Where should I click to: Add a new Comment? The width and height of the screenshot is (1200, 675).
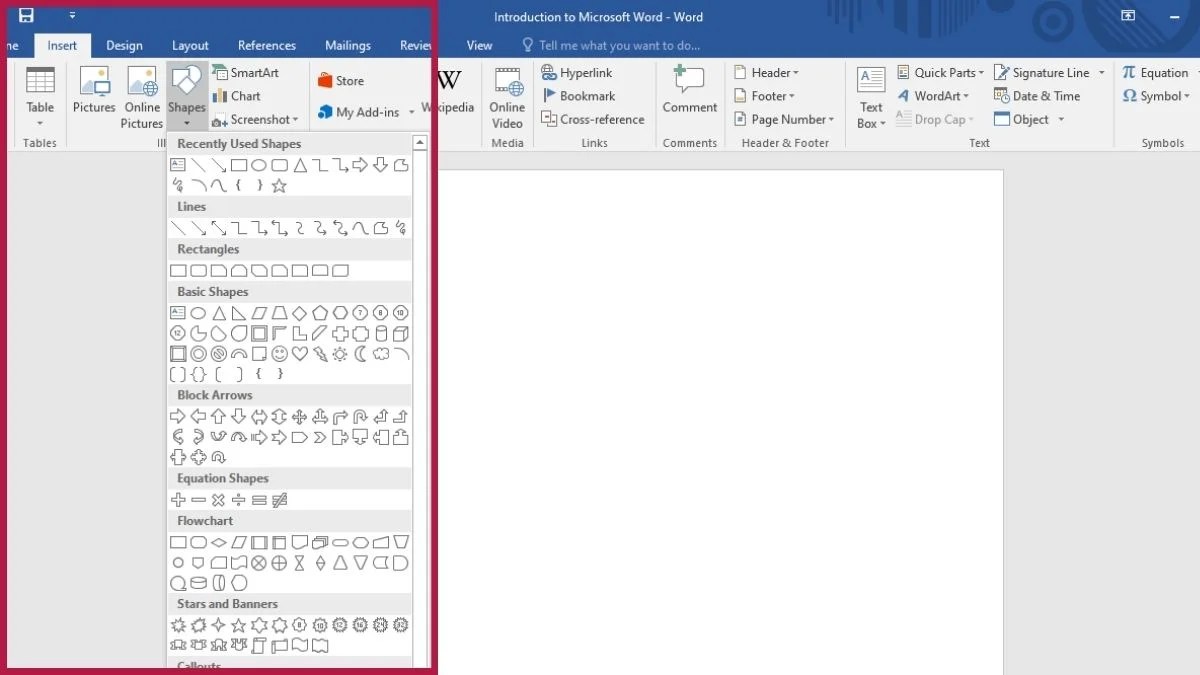pos(690,91)
